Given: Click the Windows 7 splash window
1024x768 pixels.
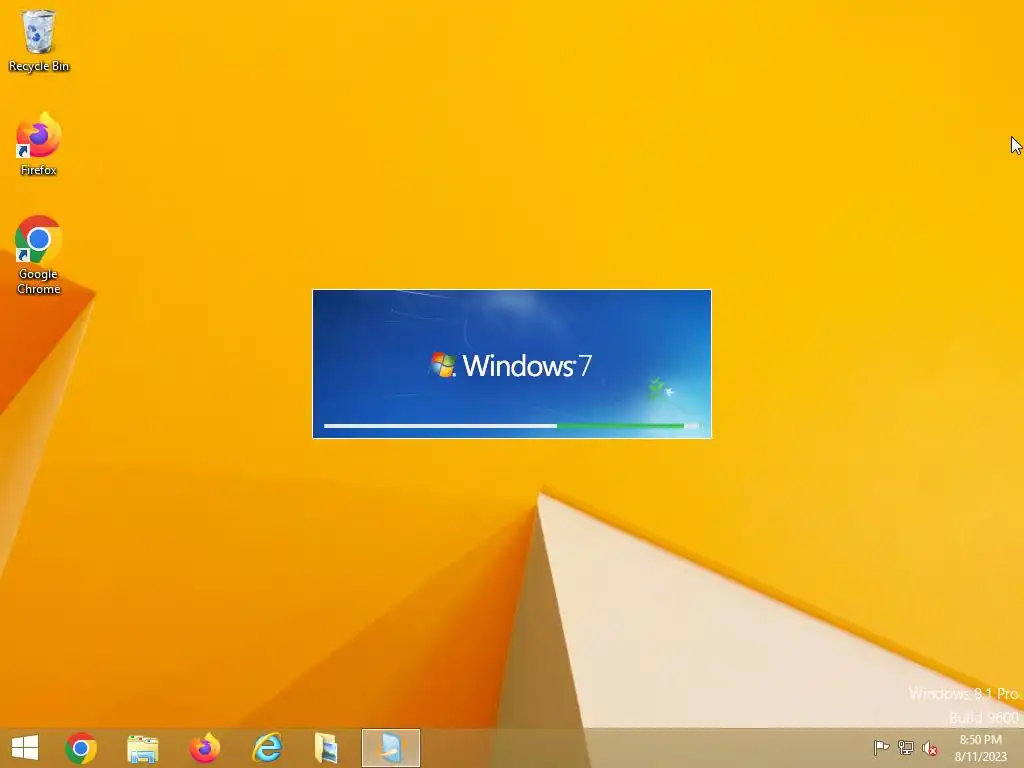Looking at the screenshot, I should click(x=512, y=364).
